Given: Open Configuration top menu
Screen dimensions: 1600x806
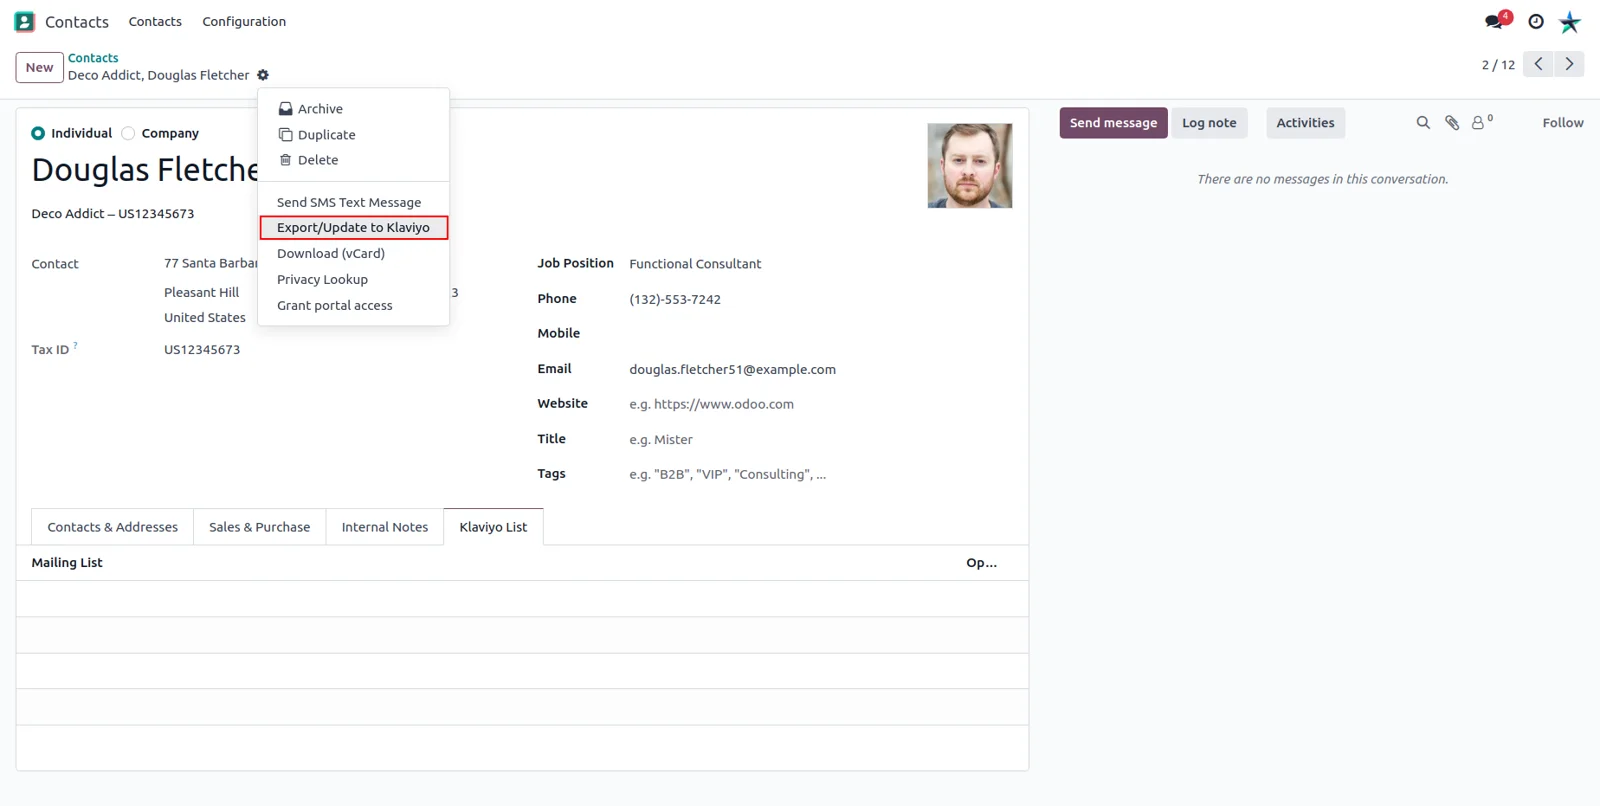Looking at the screenshot, I should pos(244,21).
